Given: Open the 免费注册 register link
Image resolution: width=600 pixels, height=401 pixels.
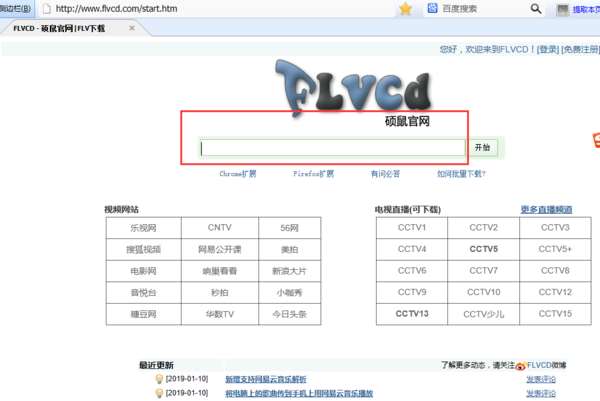Looking at the screenshot, I should click(580, 49).
